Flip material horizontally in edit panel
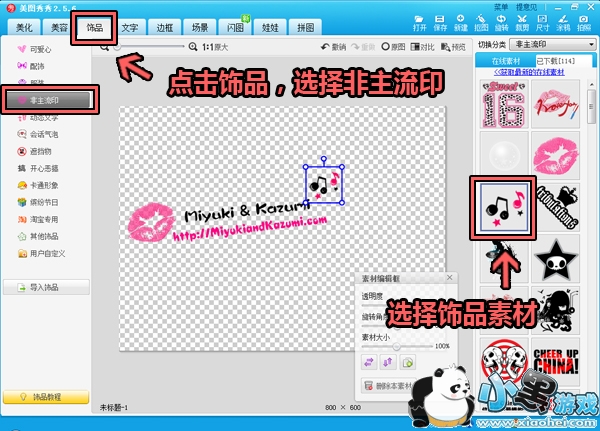Image resolution: width=600 pixels, height=431 pixels. point(369,362)
